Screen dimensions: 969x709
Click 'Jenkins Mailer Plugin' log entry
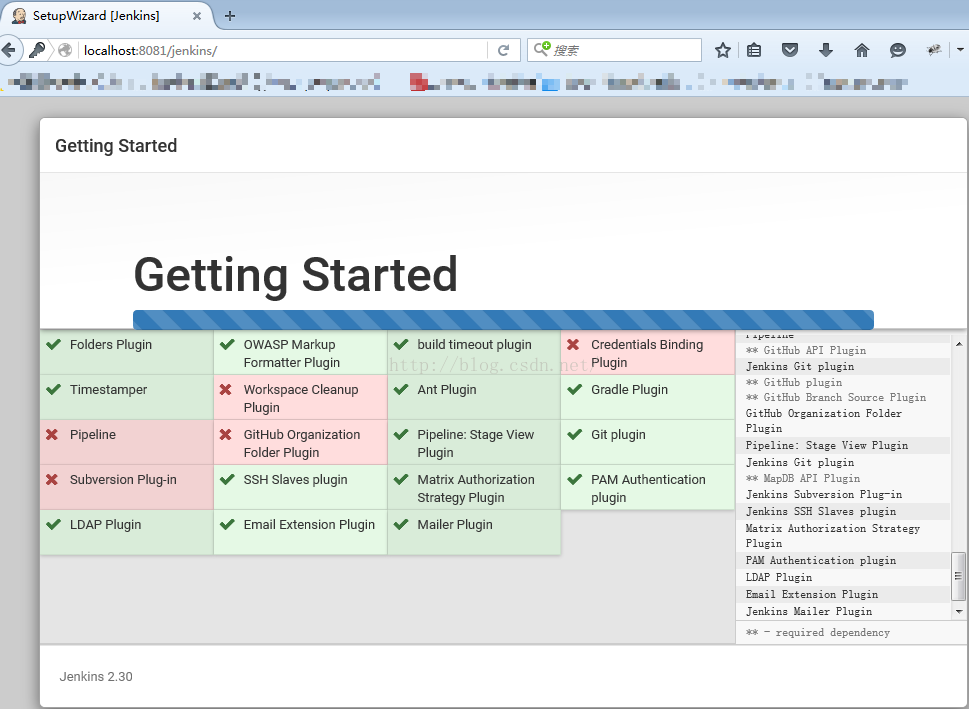point(809,611)
